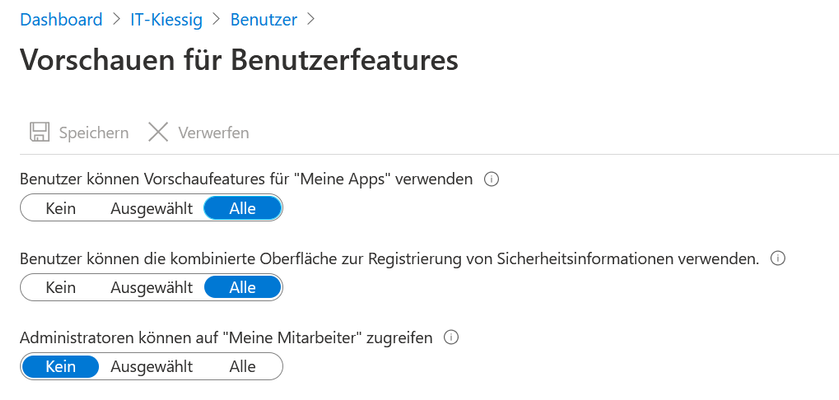Image resolution: width=839 pixels, height=400 pixels.
Task: Show info tooltip for Sicherheitsinformationen setting
Action: pos(777,259)
